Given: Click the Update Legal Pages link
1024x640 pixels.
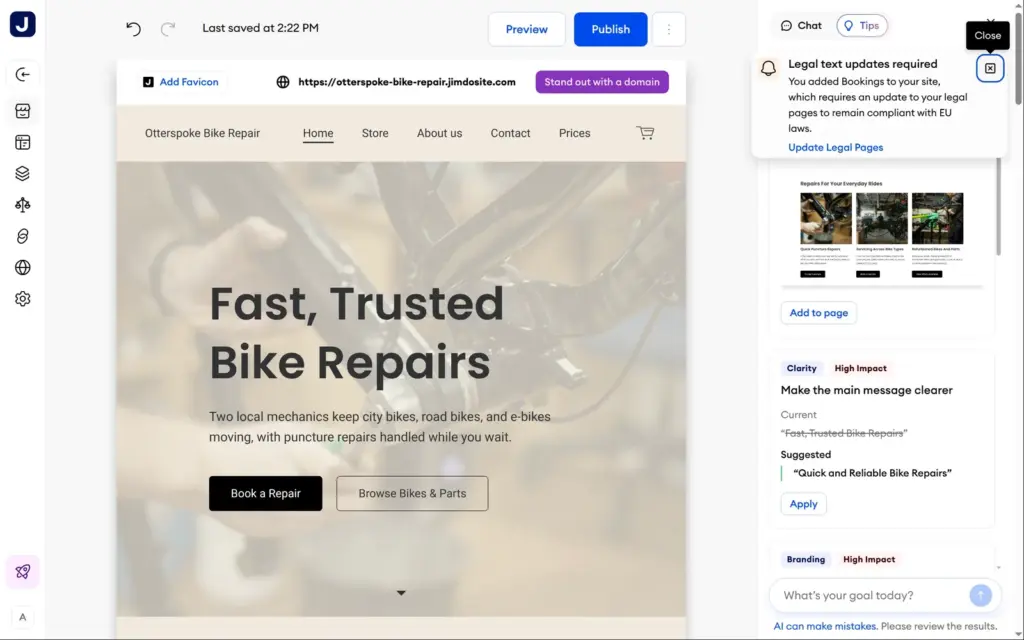Looking at the screenshot, I should (835, 148).
